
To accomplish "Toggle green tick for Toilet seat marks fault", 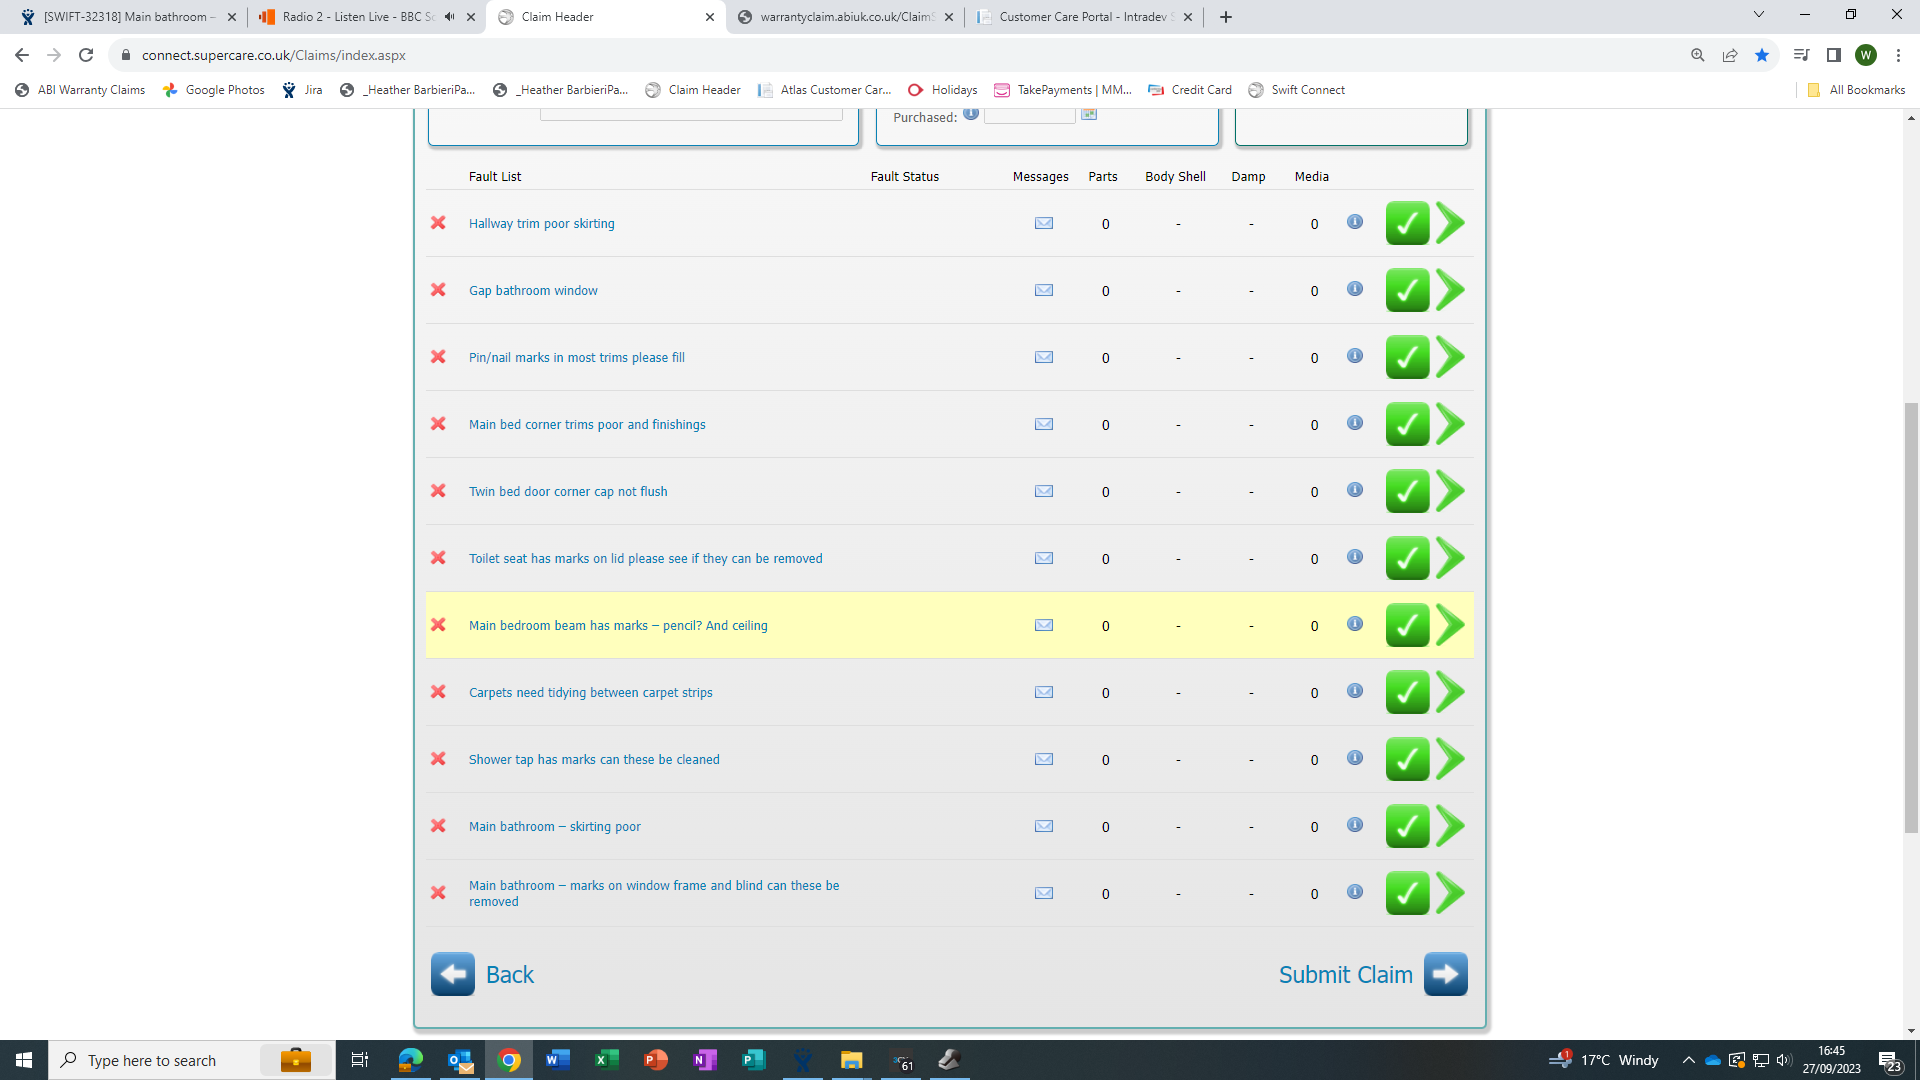I will point(1406,558).
